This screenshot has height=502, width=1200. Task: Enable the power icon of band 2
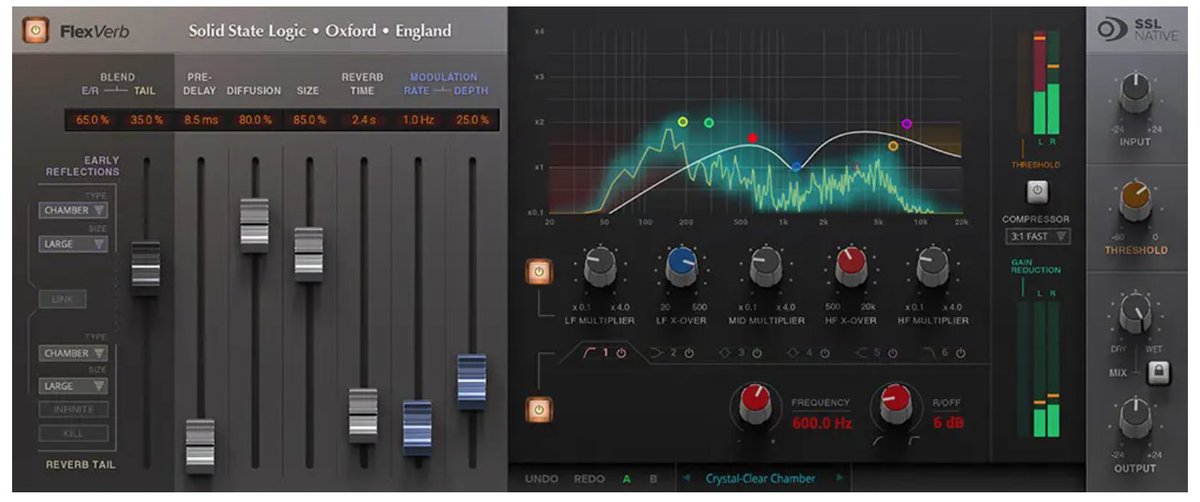688,353
